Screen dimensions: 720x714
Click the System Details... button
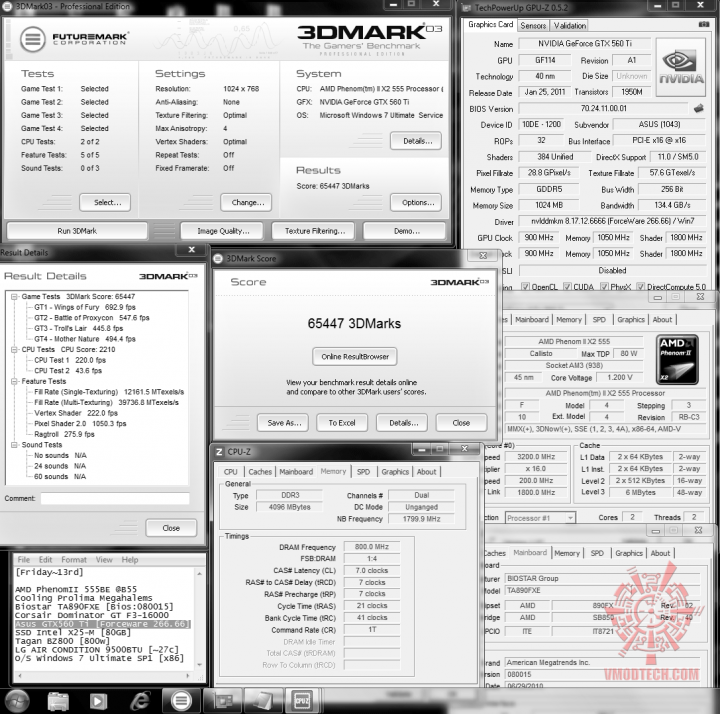click(x=416, y=141)
